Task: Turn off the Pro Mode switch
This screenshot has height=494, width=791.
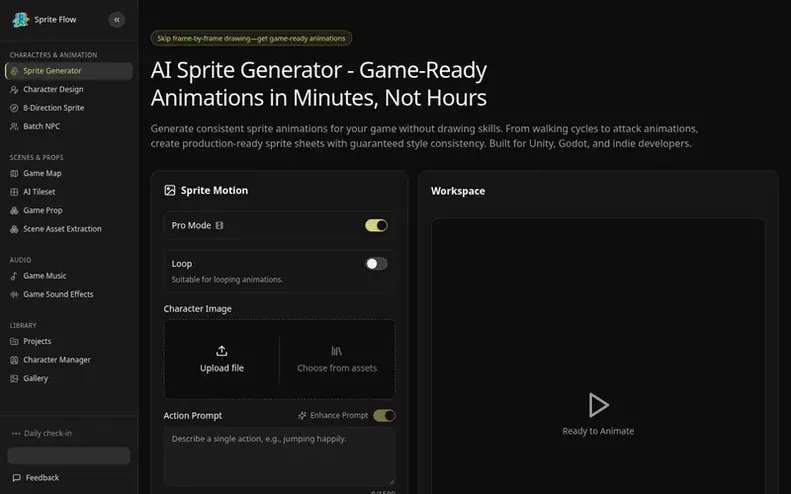Action: 376,226
